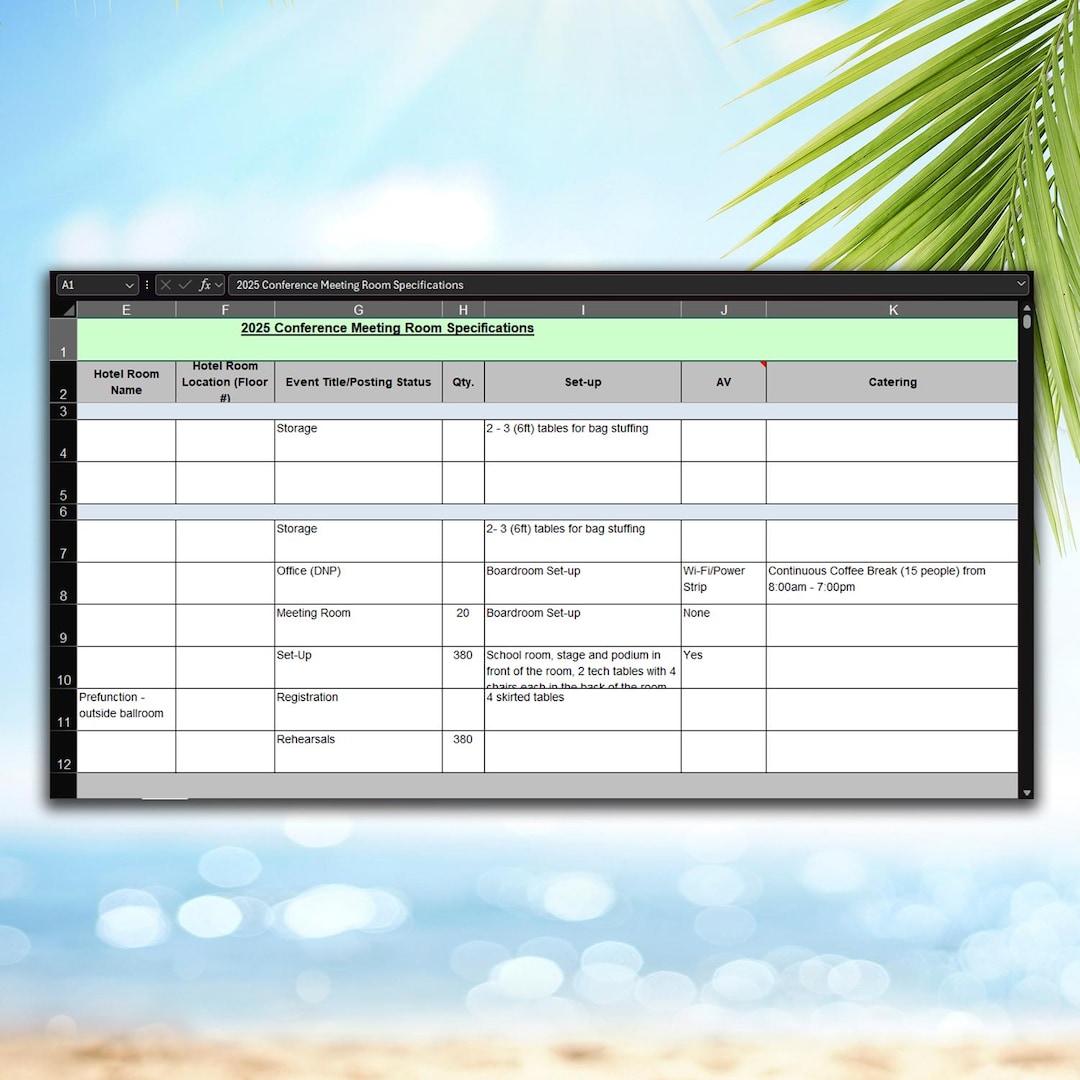
Task: Click the red comment indicator on the AV header
Action: tap(763, 366)
